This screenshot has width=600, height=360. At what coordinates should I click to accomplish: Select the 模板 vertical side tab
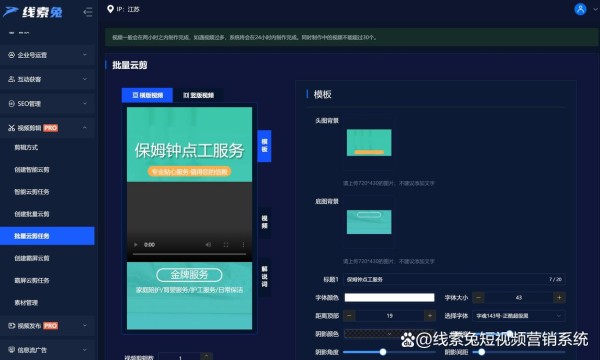[x=264, y=146]
